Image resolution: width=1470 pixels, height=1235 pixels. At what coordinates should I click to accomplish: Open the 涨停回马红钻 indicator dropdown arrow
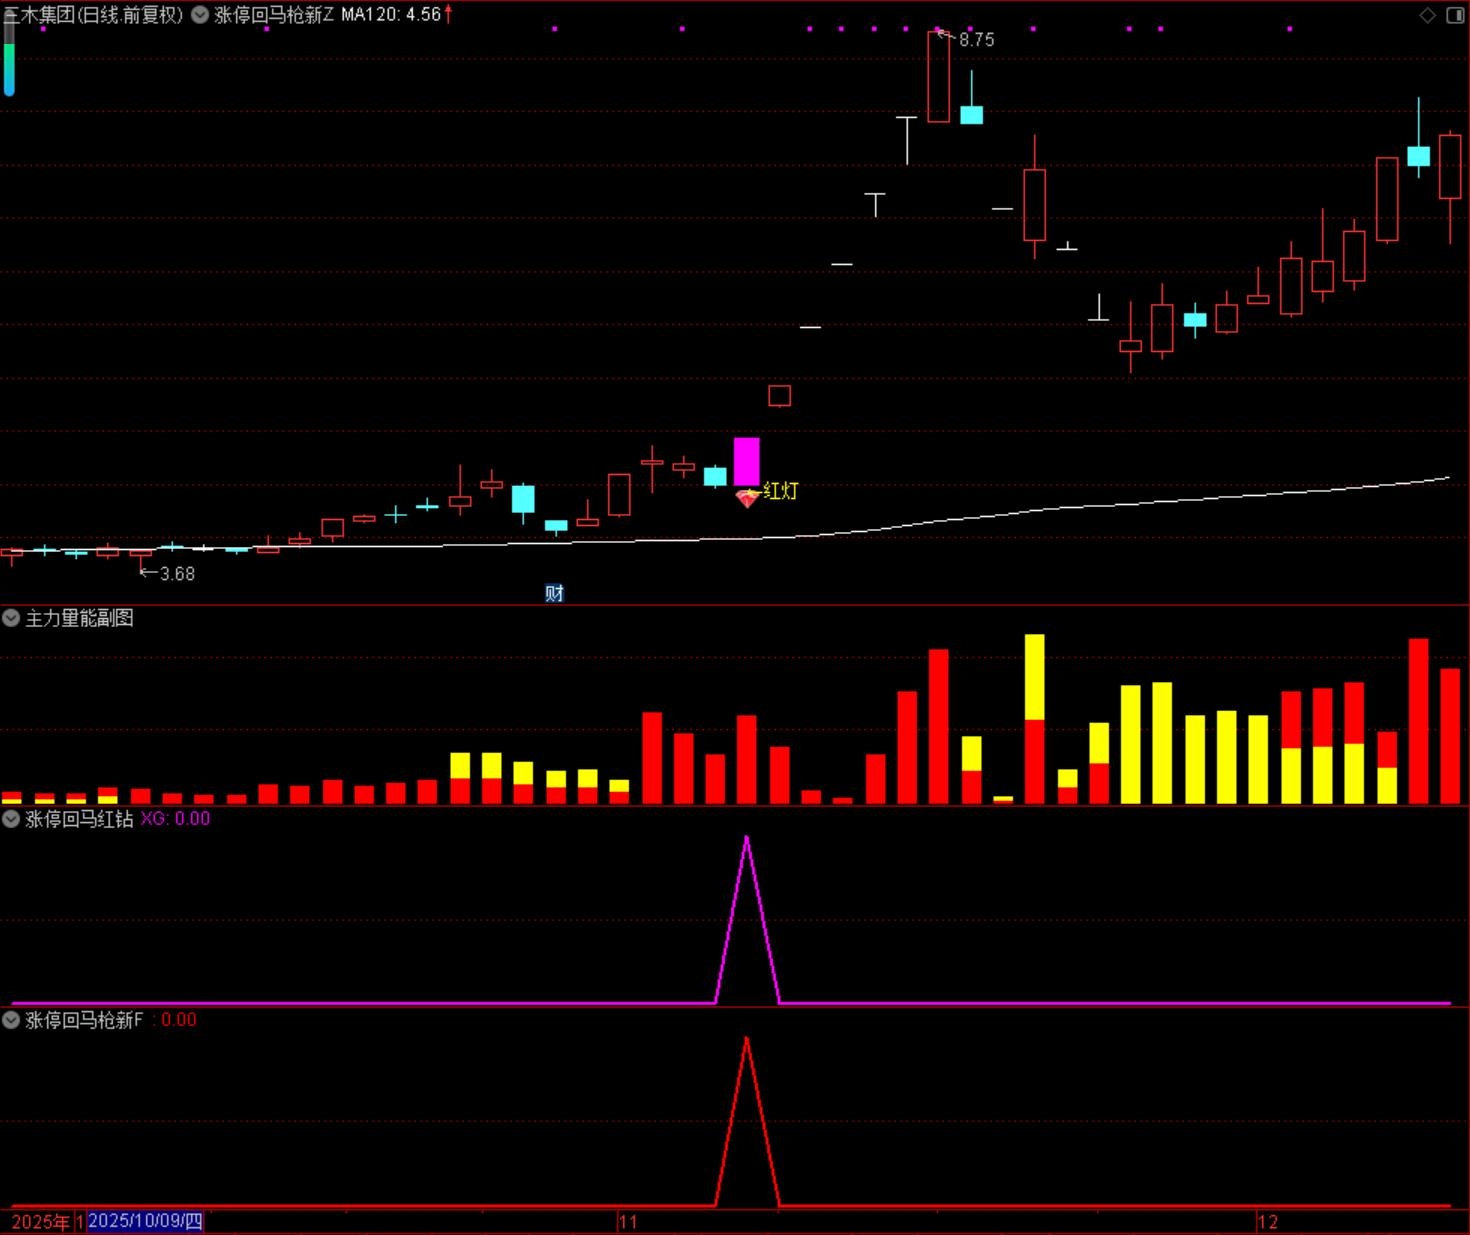coord(11,819)
